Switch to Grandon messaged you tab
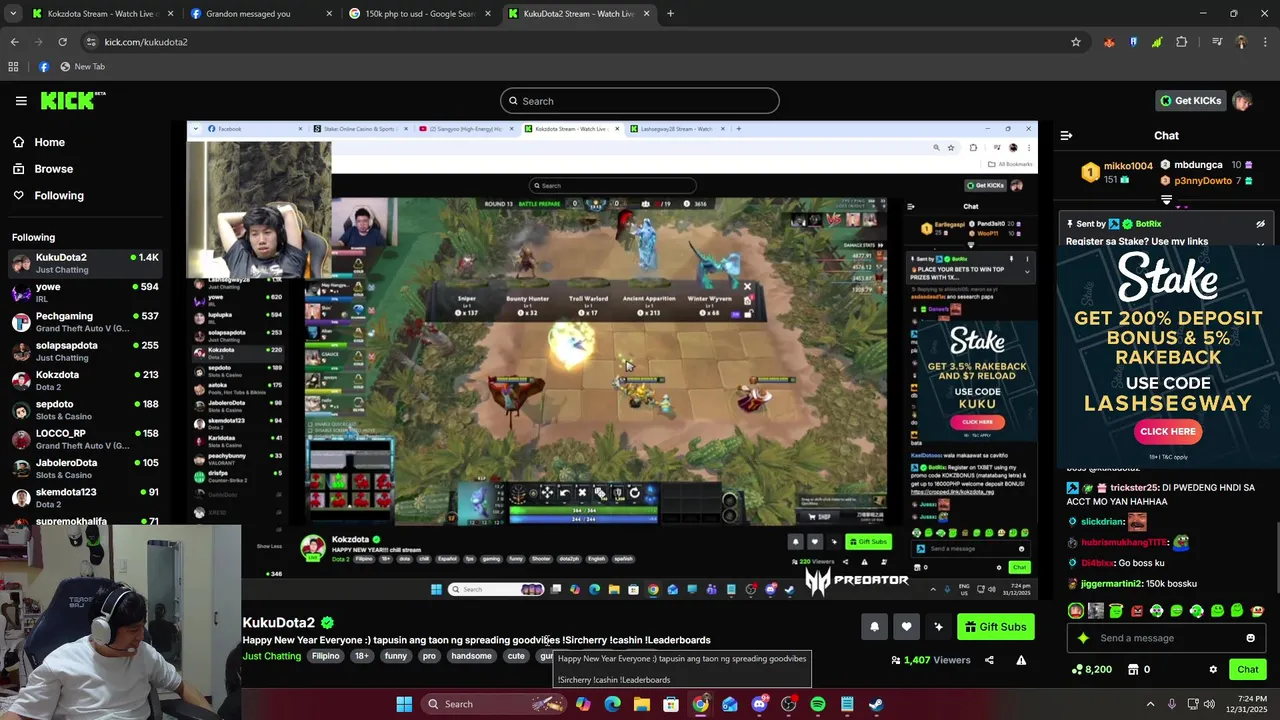 click(260, 14)
